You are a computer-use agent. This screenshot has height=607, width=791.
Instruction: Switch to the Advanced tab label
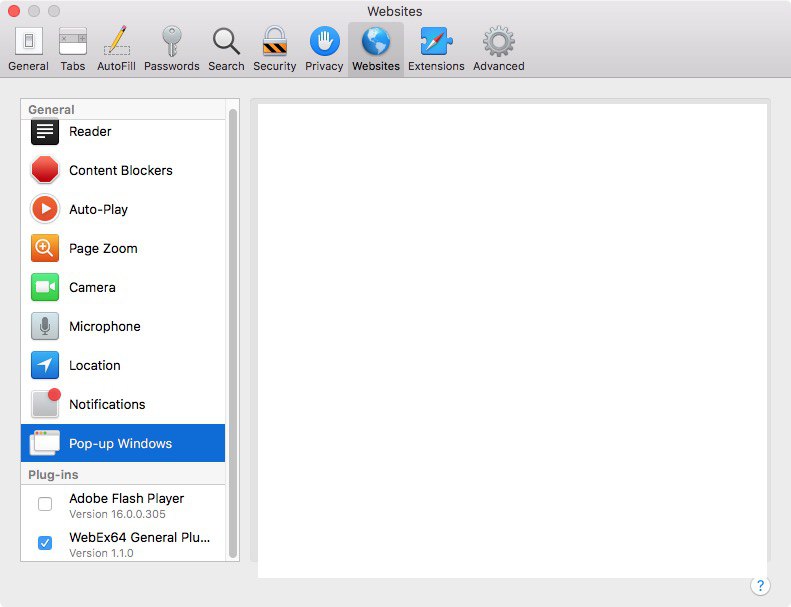point(498,66)
